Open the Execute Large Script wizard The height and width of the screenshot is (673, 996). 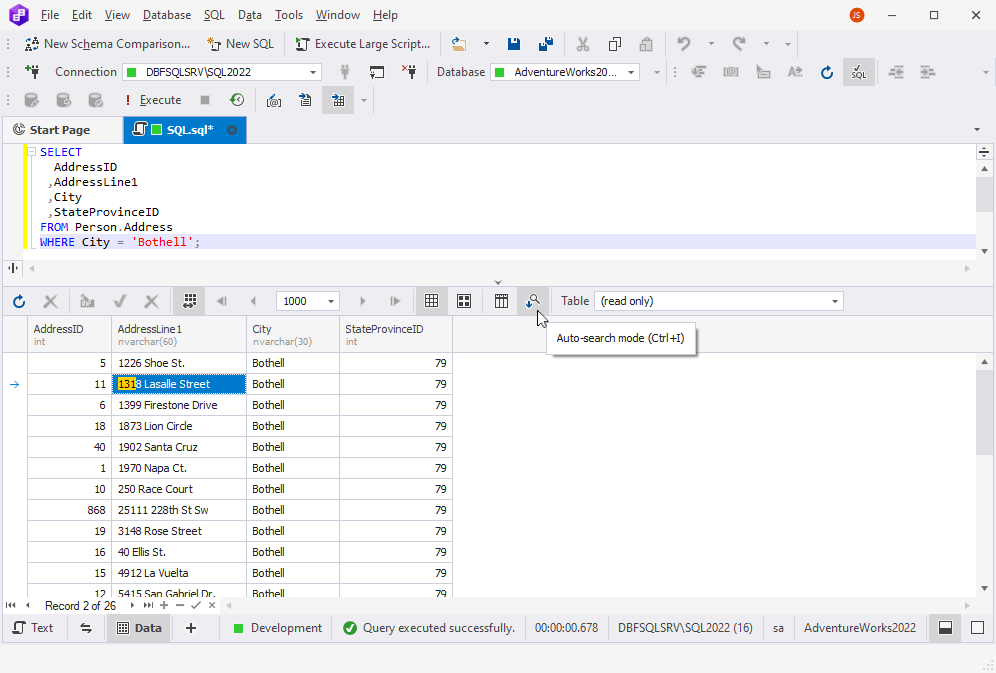pyautogui.click(x=363, y=44)
